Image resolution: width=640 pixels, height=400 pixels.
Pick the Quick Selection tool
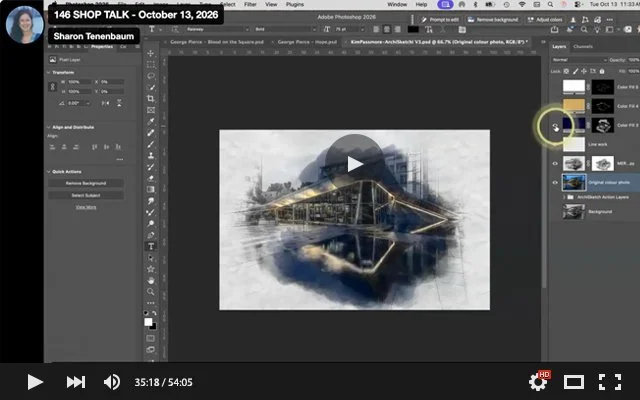click(151, 87)
